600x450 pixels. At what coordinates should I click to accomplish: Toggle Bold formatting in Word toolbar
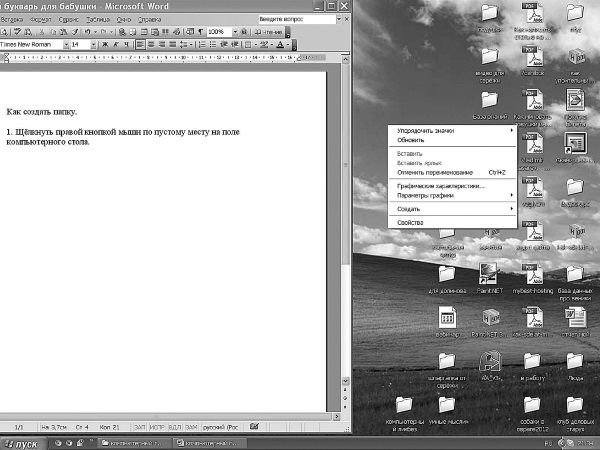point(104,45)
